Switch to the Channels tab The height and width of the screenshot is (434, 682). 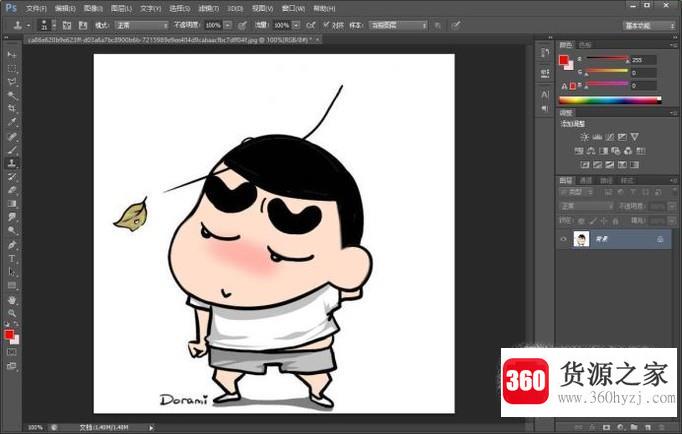click(x=586, y=180)
